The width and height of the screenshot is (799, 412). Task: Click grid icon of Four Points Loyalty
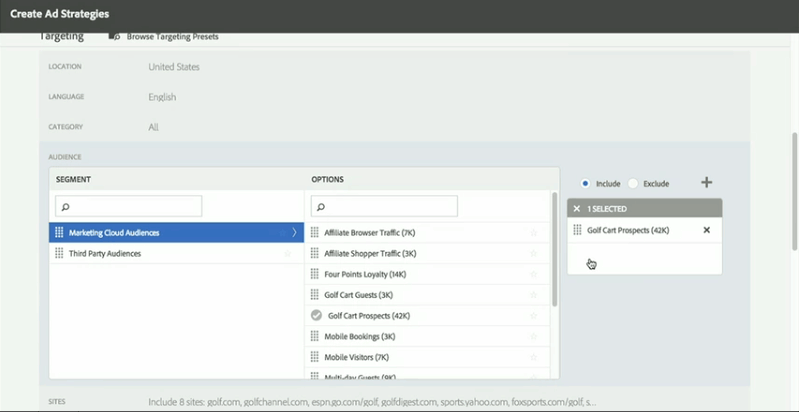(x=315, y=274)
